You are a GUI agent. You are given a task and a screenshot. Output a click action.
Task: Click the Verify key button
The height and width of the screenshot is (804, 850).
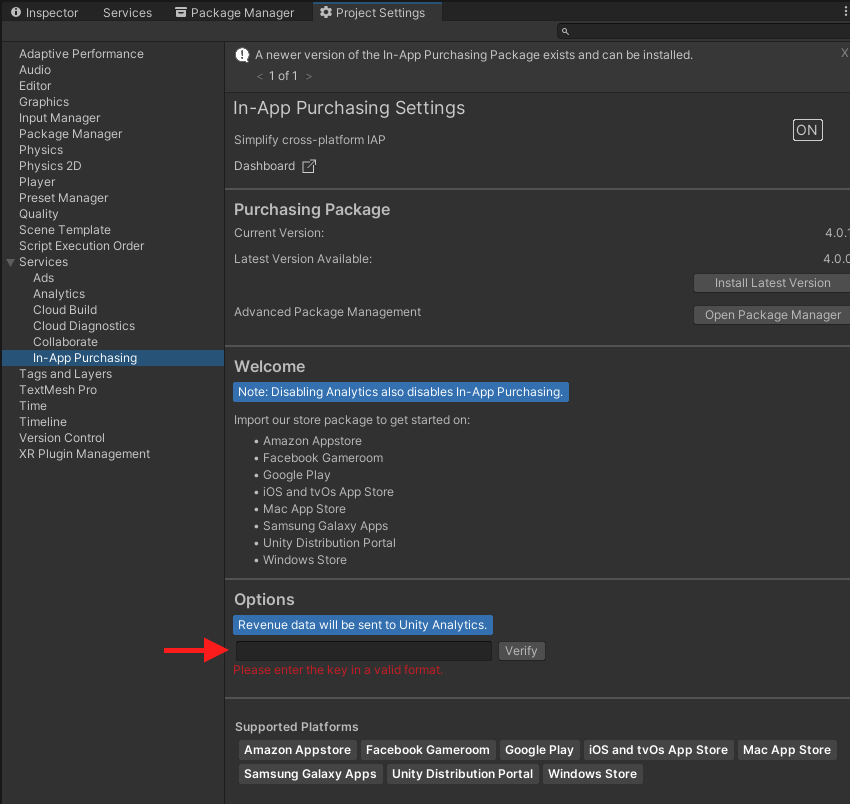click(521, 651)
